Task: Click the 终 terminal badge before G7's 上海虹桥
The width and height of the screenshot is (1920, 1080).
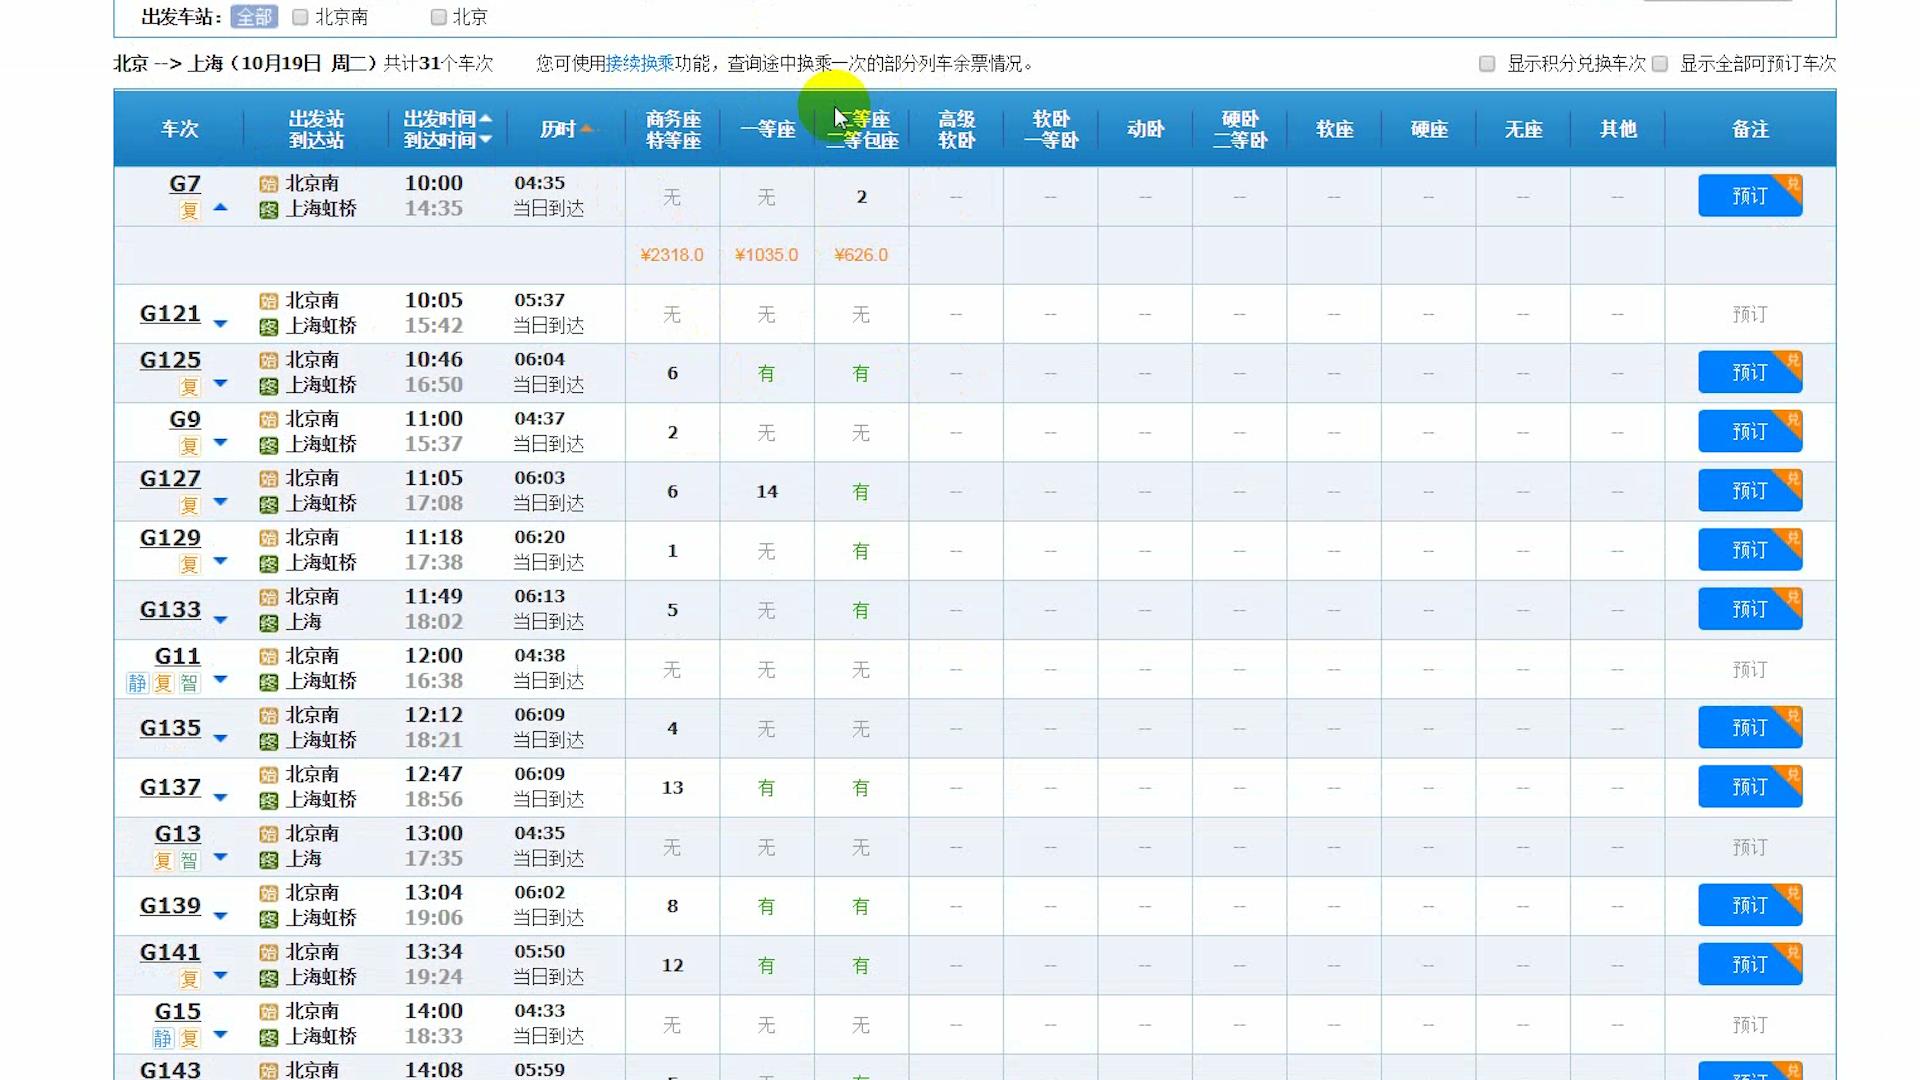Action: [268, 209]
